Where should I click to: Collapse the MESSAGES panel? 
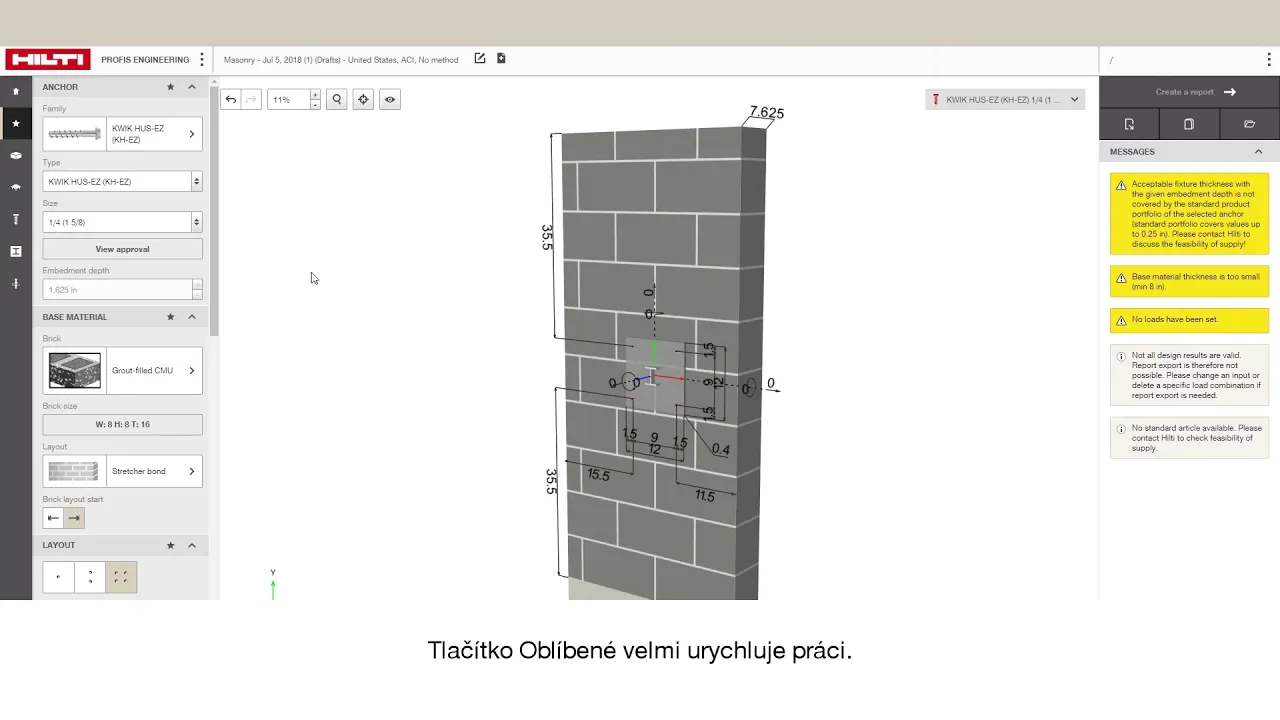(x=1258, y=152)
